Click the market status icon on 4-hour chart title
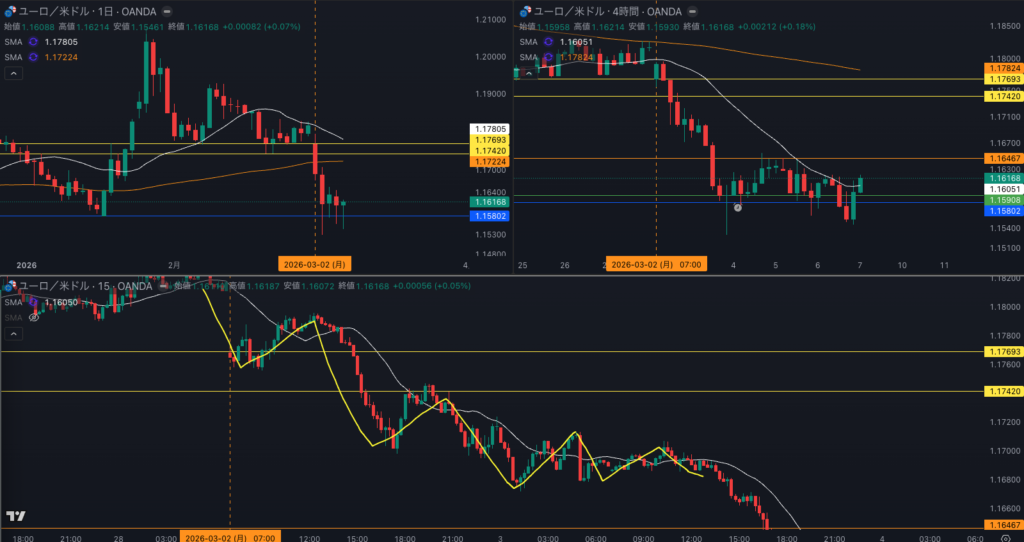 tap(691, 11)
